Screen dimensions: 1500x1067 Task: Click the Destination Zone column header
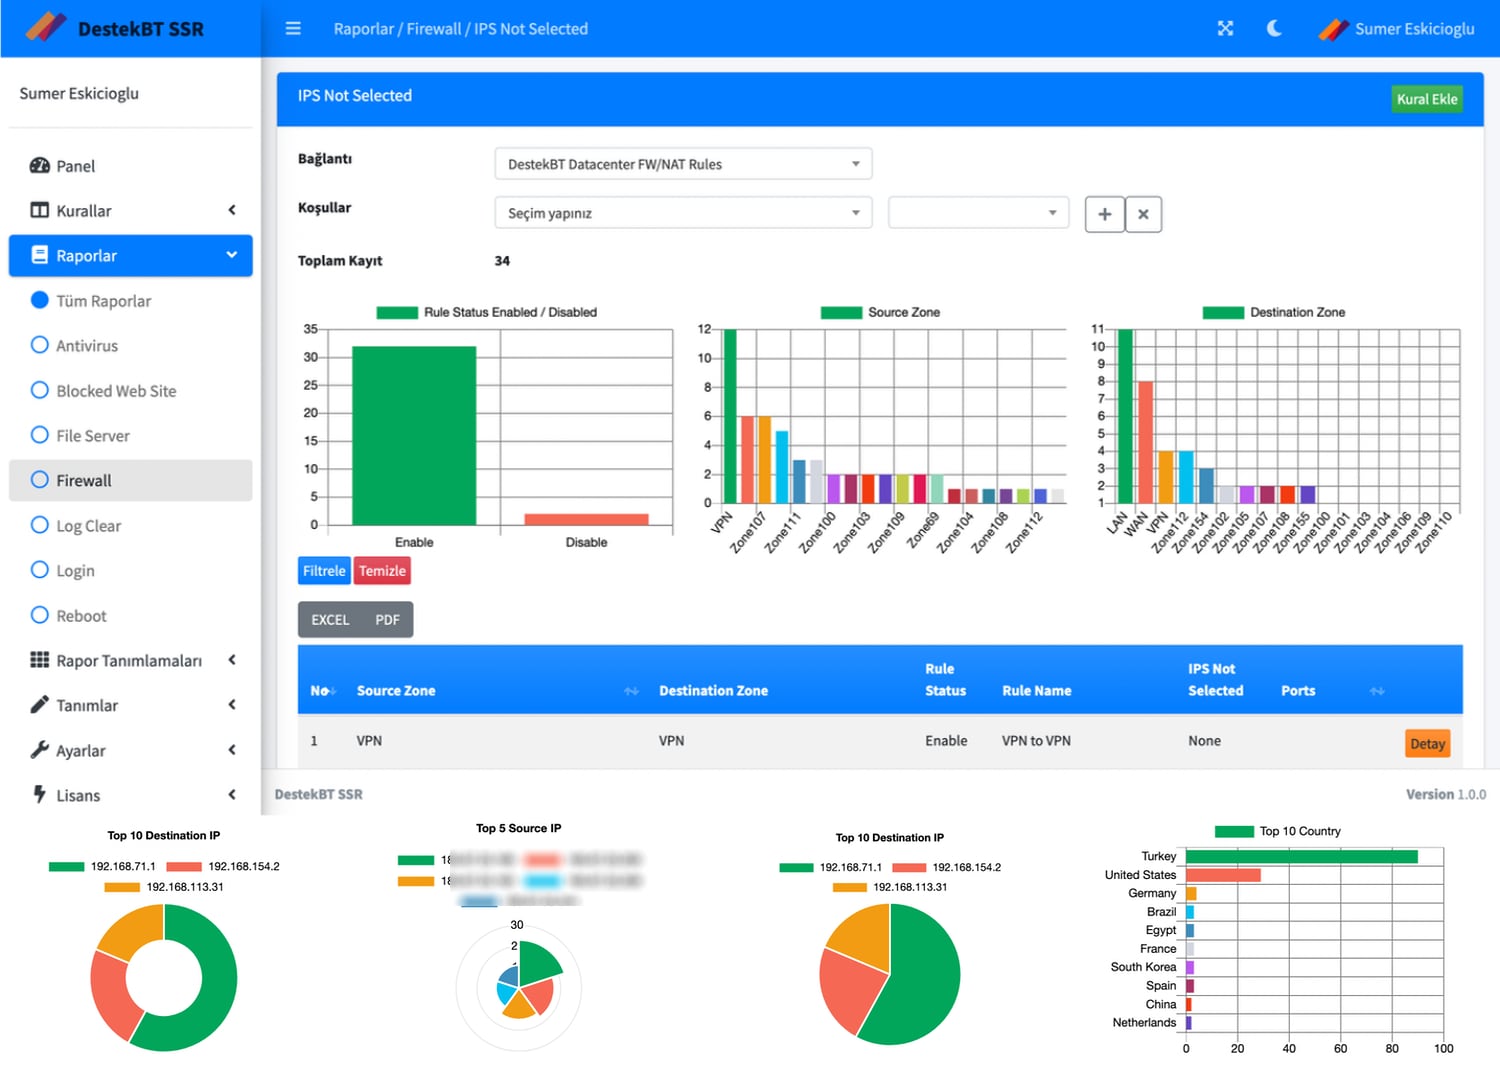[713, 691]
